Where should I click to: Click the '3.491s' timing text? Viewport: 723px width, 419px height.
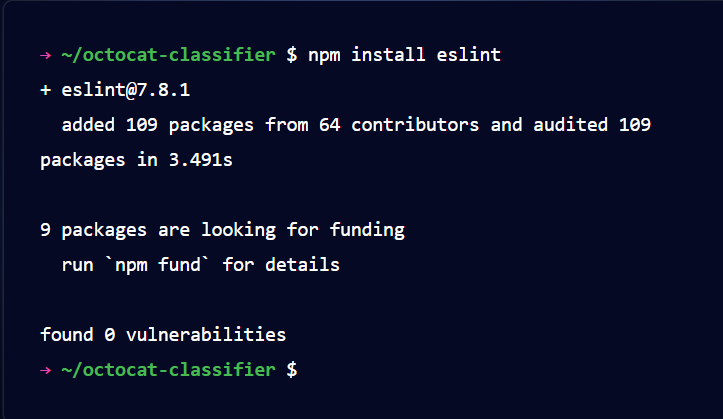point(201,160)
